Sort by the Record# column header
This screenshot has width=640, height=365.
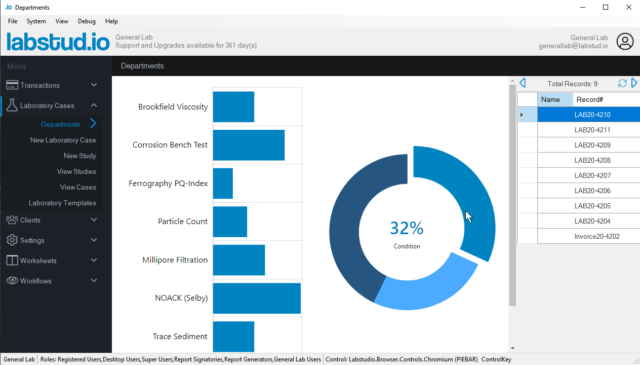coord(606,100)
